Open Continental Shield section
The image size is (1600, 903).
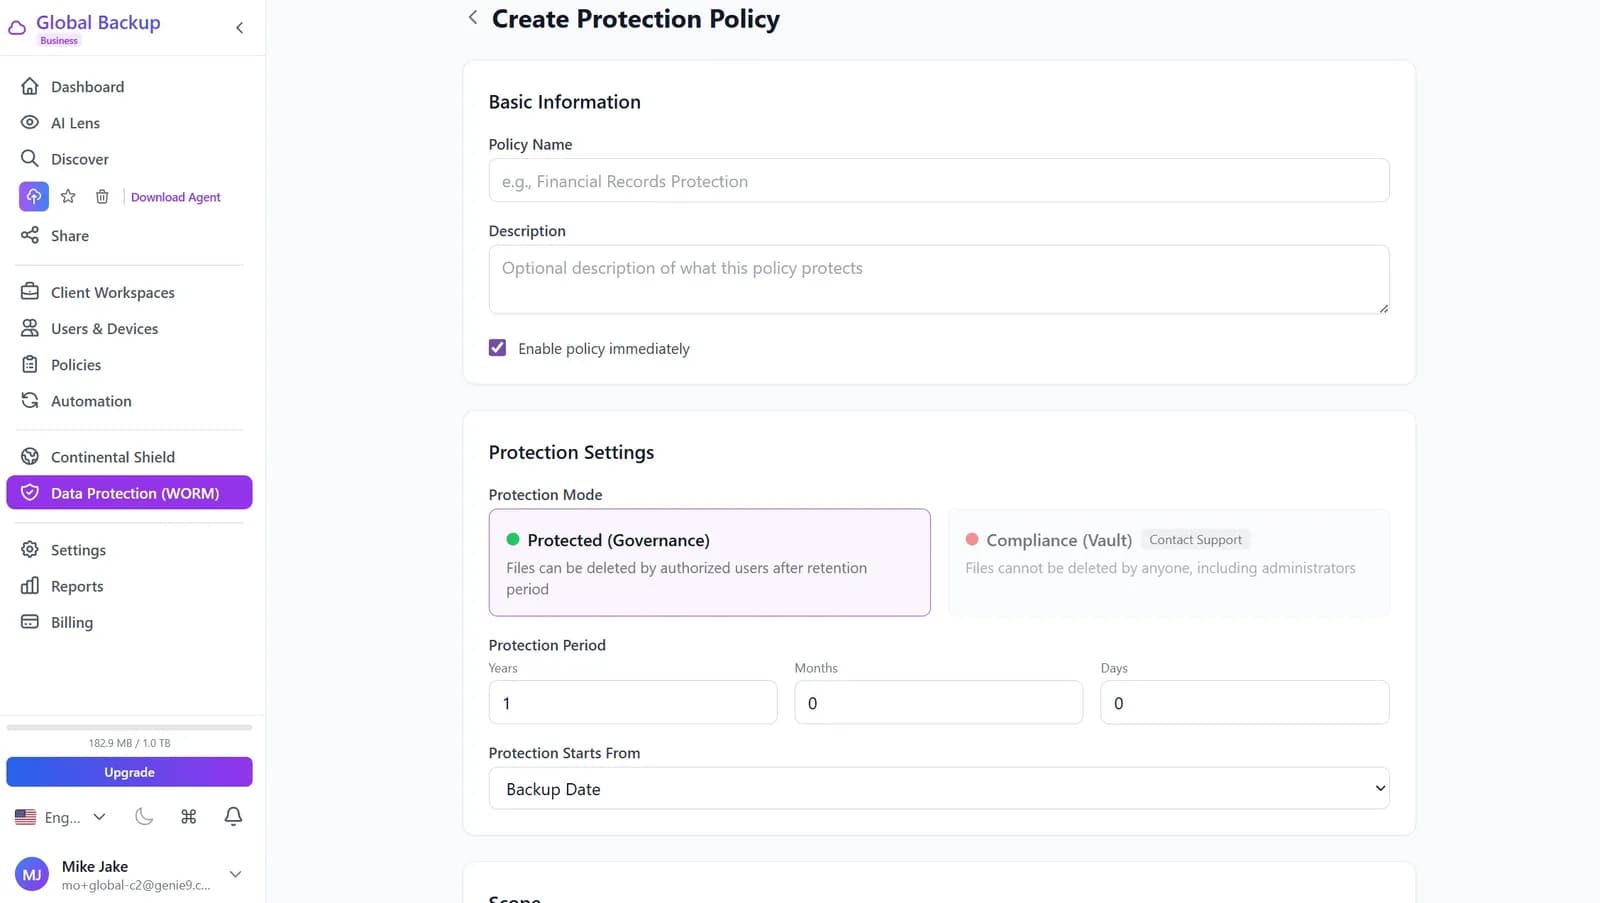(x=113, y=456)
